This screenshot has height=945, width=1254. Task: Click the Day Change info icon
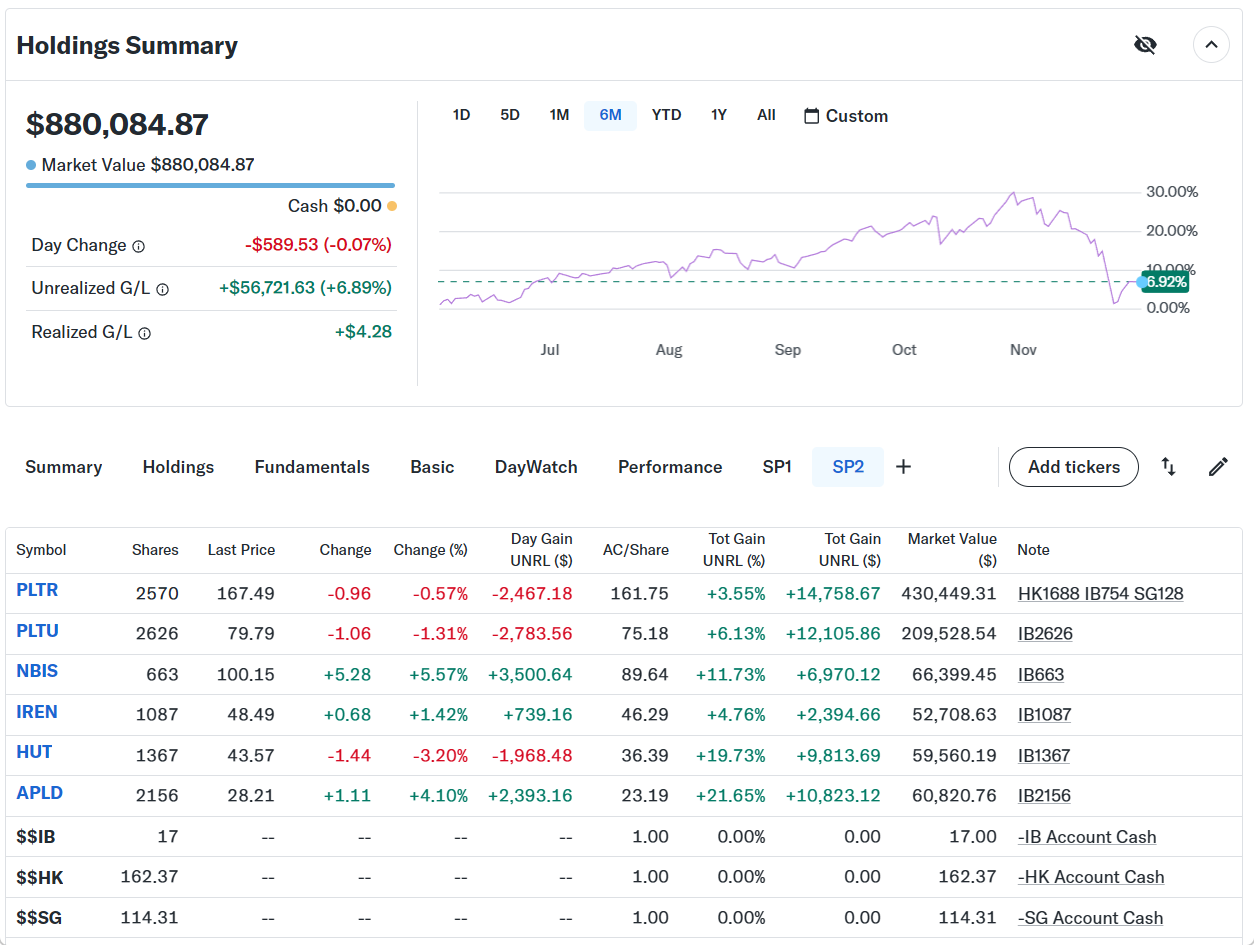139,246
